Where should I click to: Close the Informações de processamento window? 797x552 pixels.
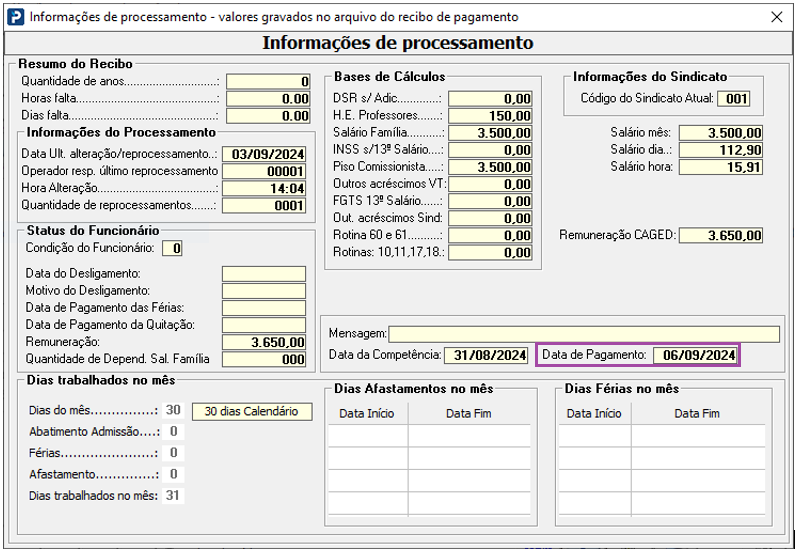776,17
